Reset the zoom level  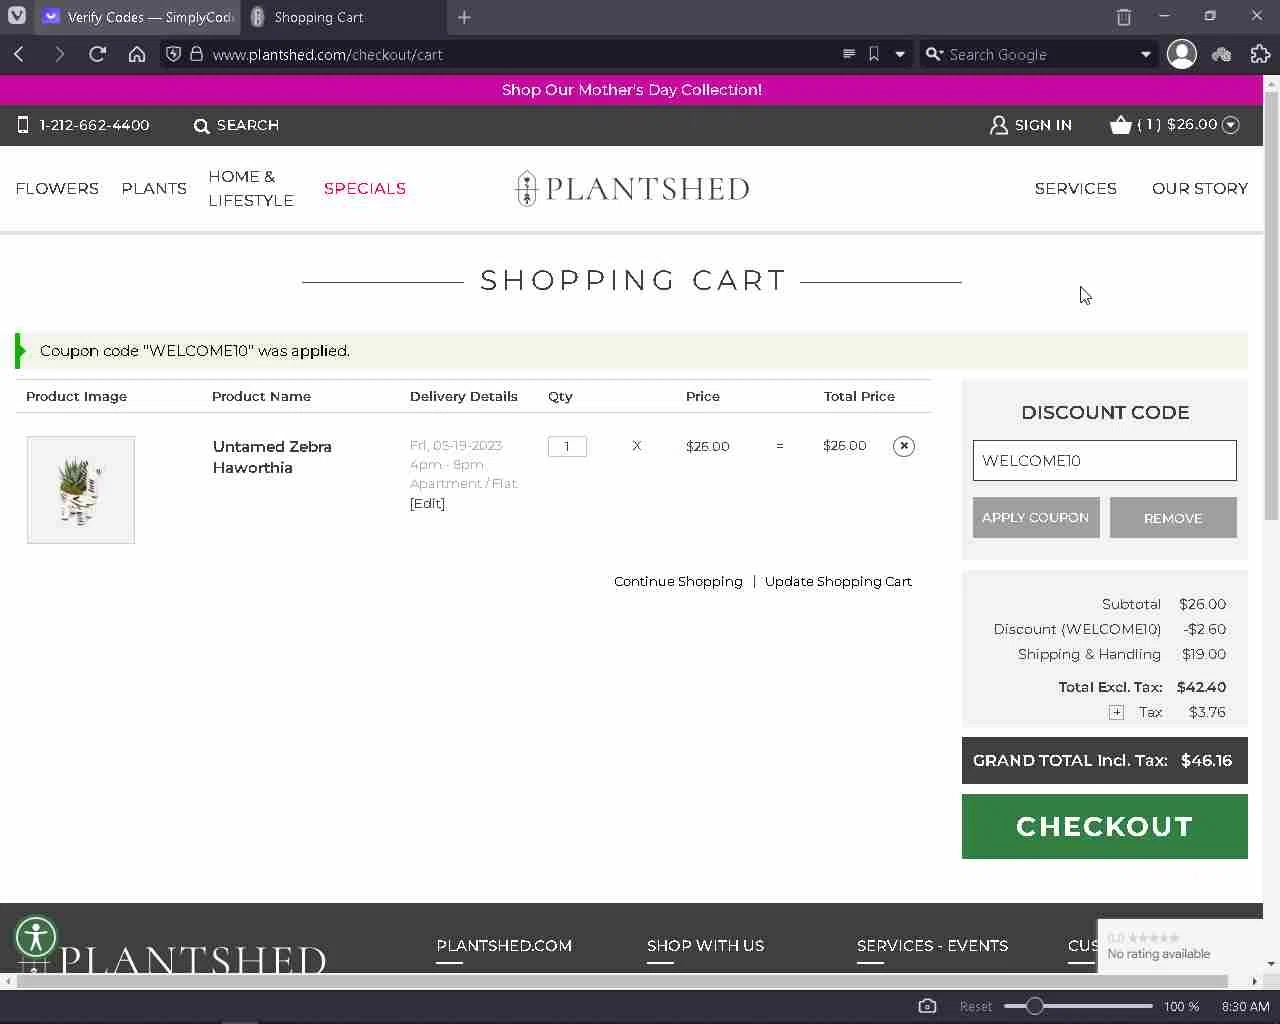[976, 1007]
